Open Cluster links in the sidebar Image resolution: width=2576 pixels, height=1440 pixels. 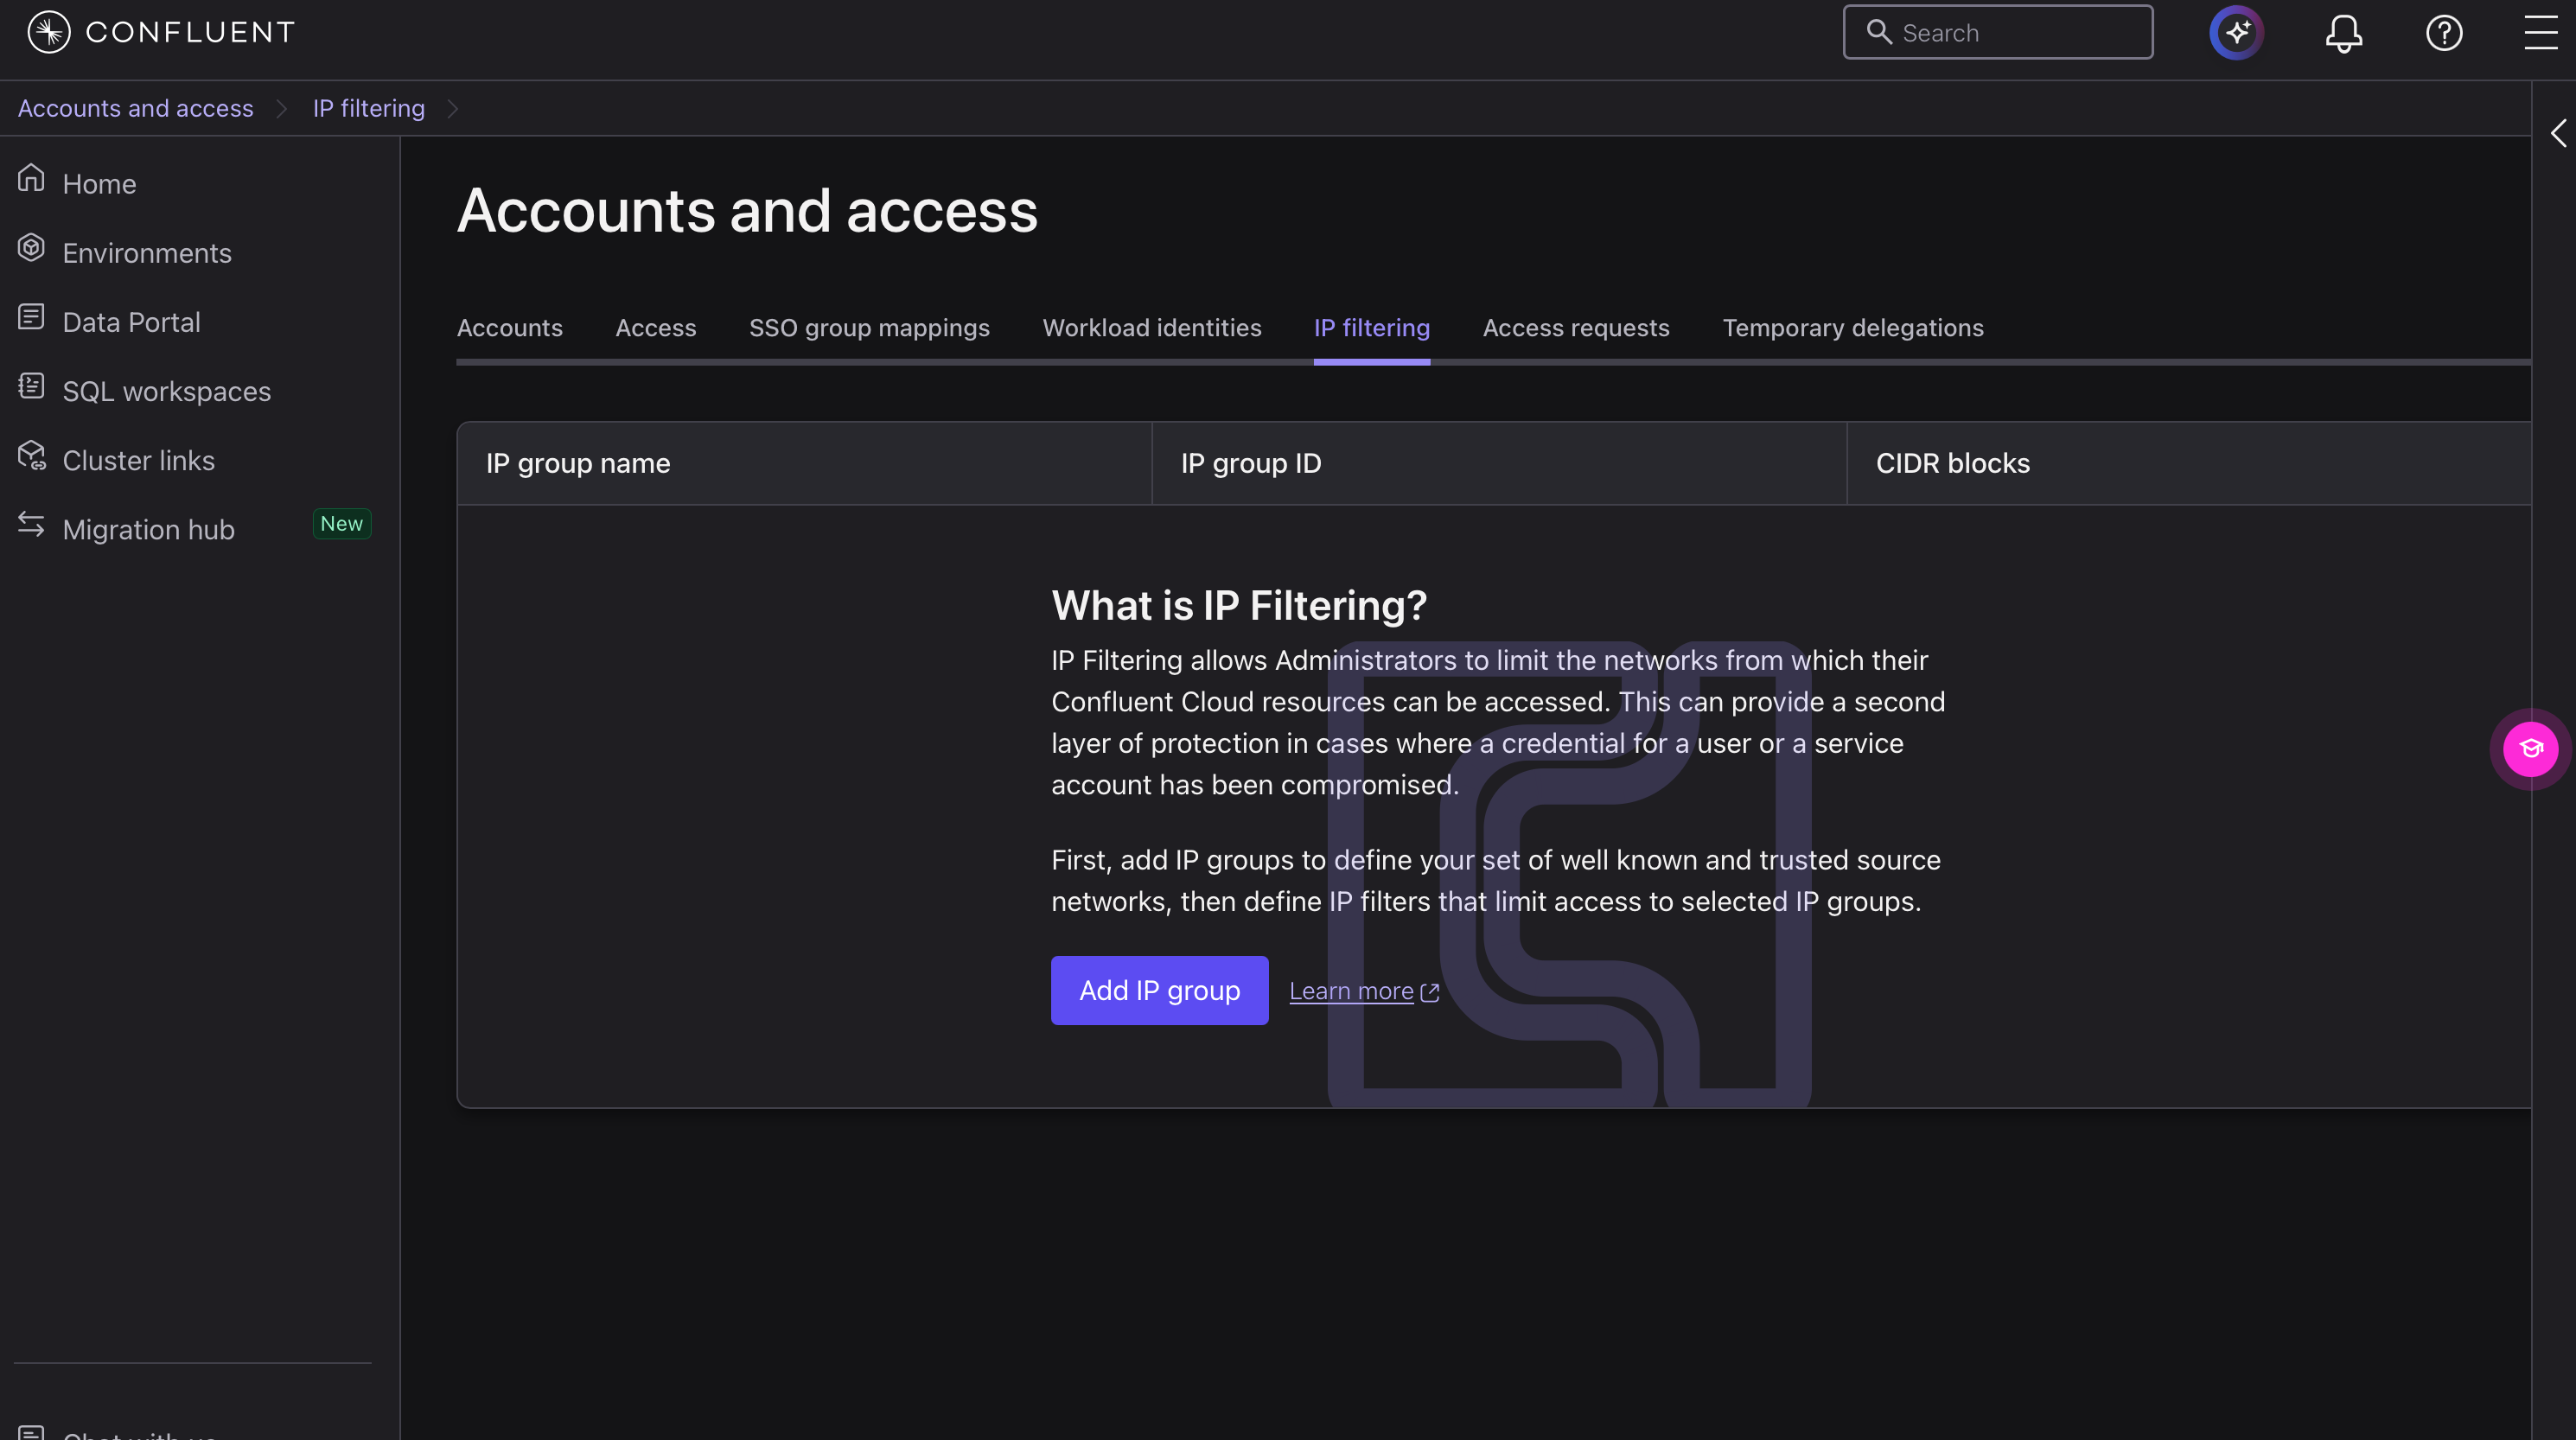(138, 460)
